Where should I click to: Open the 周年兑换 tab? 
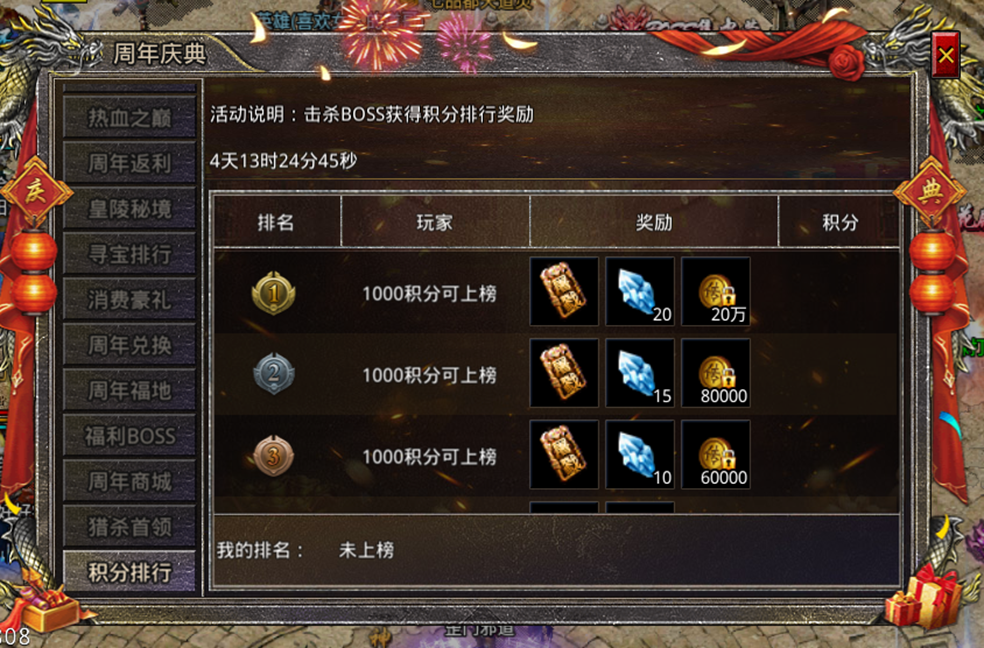[x=129, y=345]
